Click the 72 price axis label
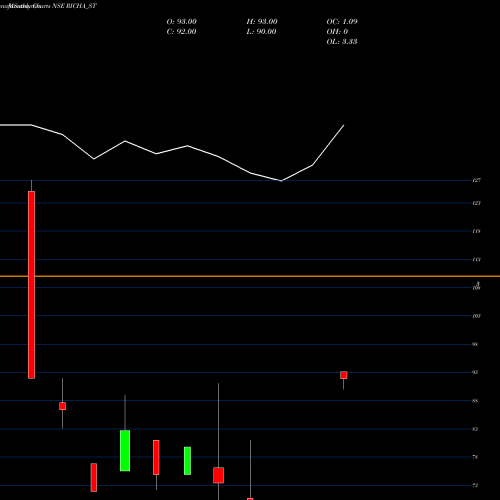 475,485
